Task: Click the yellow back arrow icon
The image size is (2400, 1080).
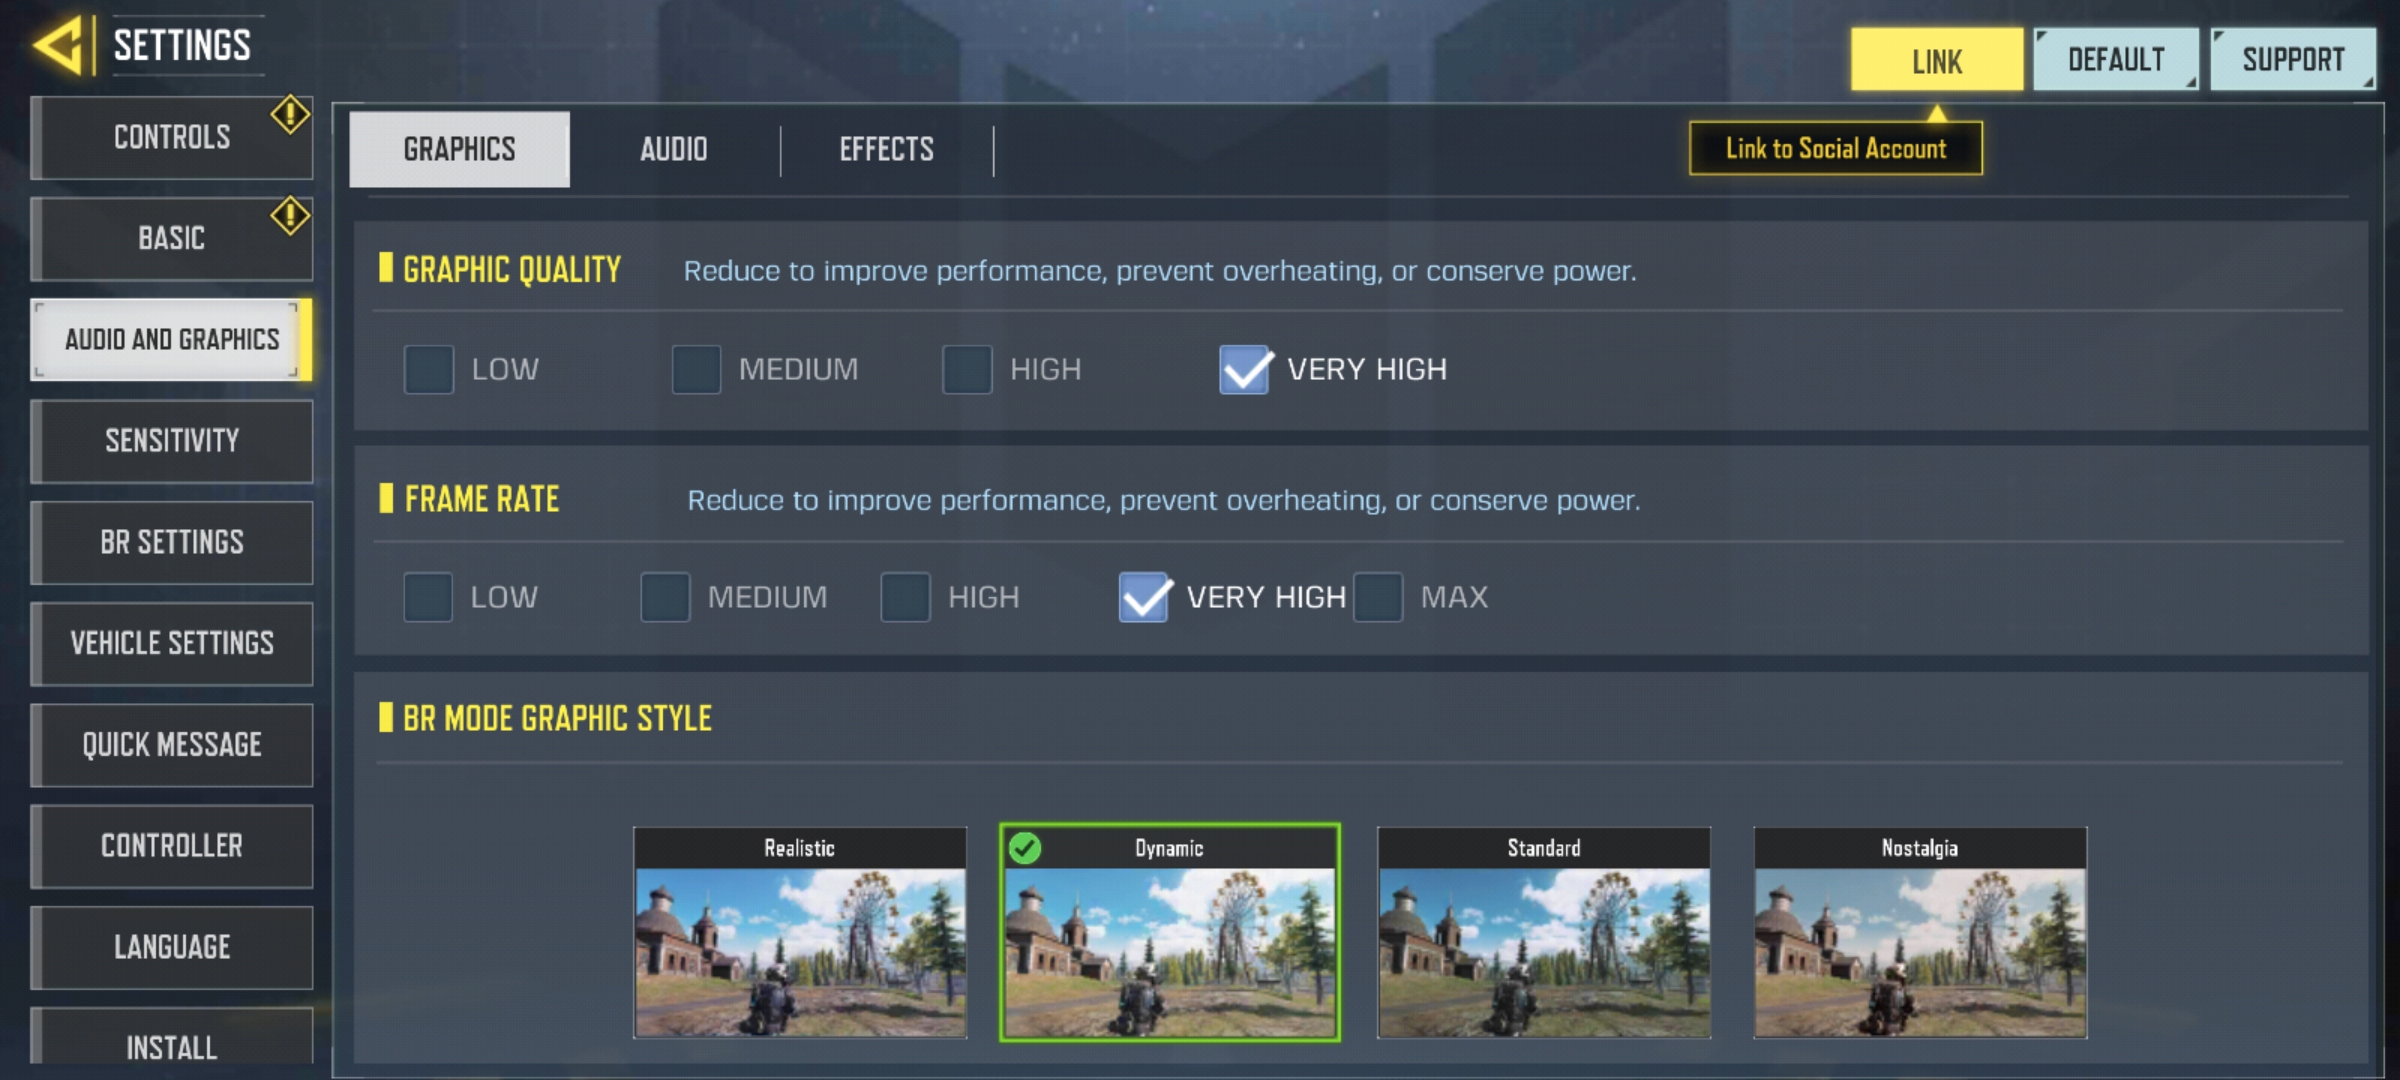Action: pos(58,45)
